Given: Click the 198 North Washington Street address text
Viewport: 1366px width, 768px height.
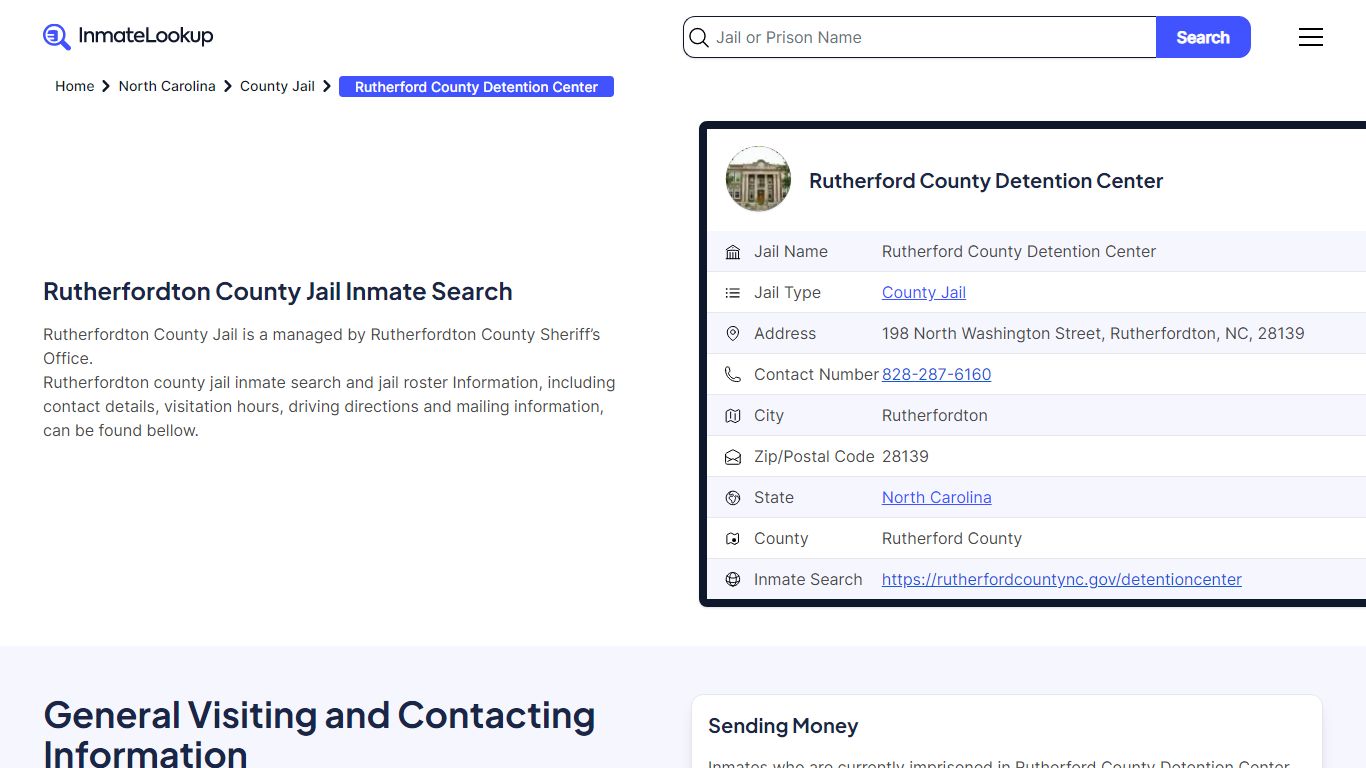Looking at the screenshot, I should tap(1093, 333).
